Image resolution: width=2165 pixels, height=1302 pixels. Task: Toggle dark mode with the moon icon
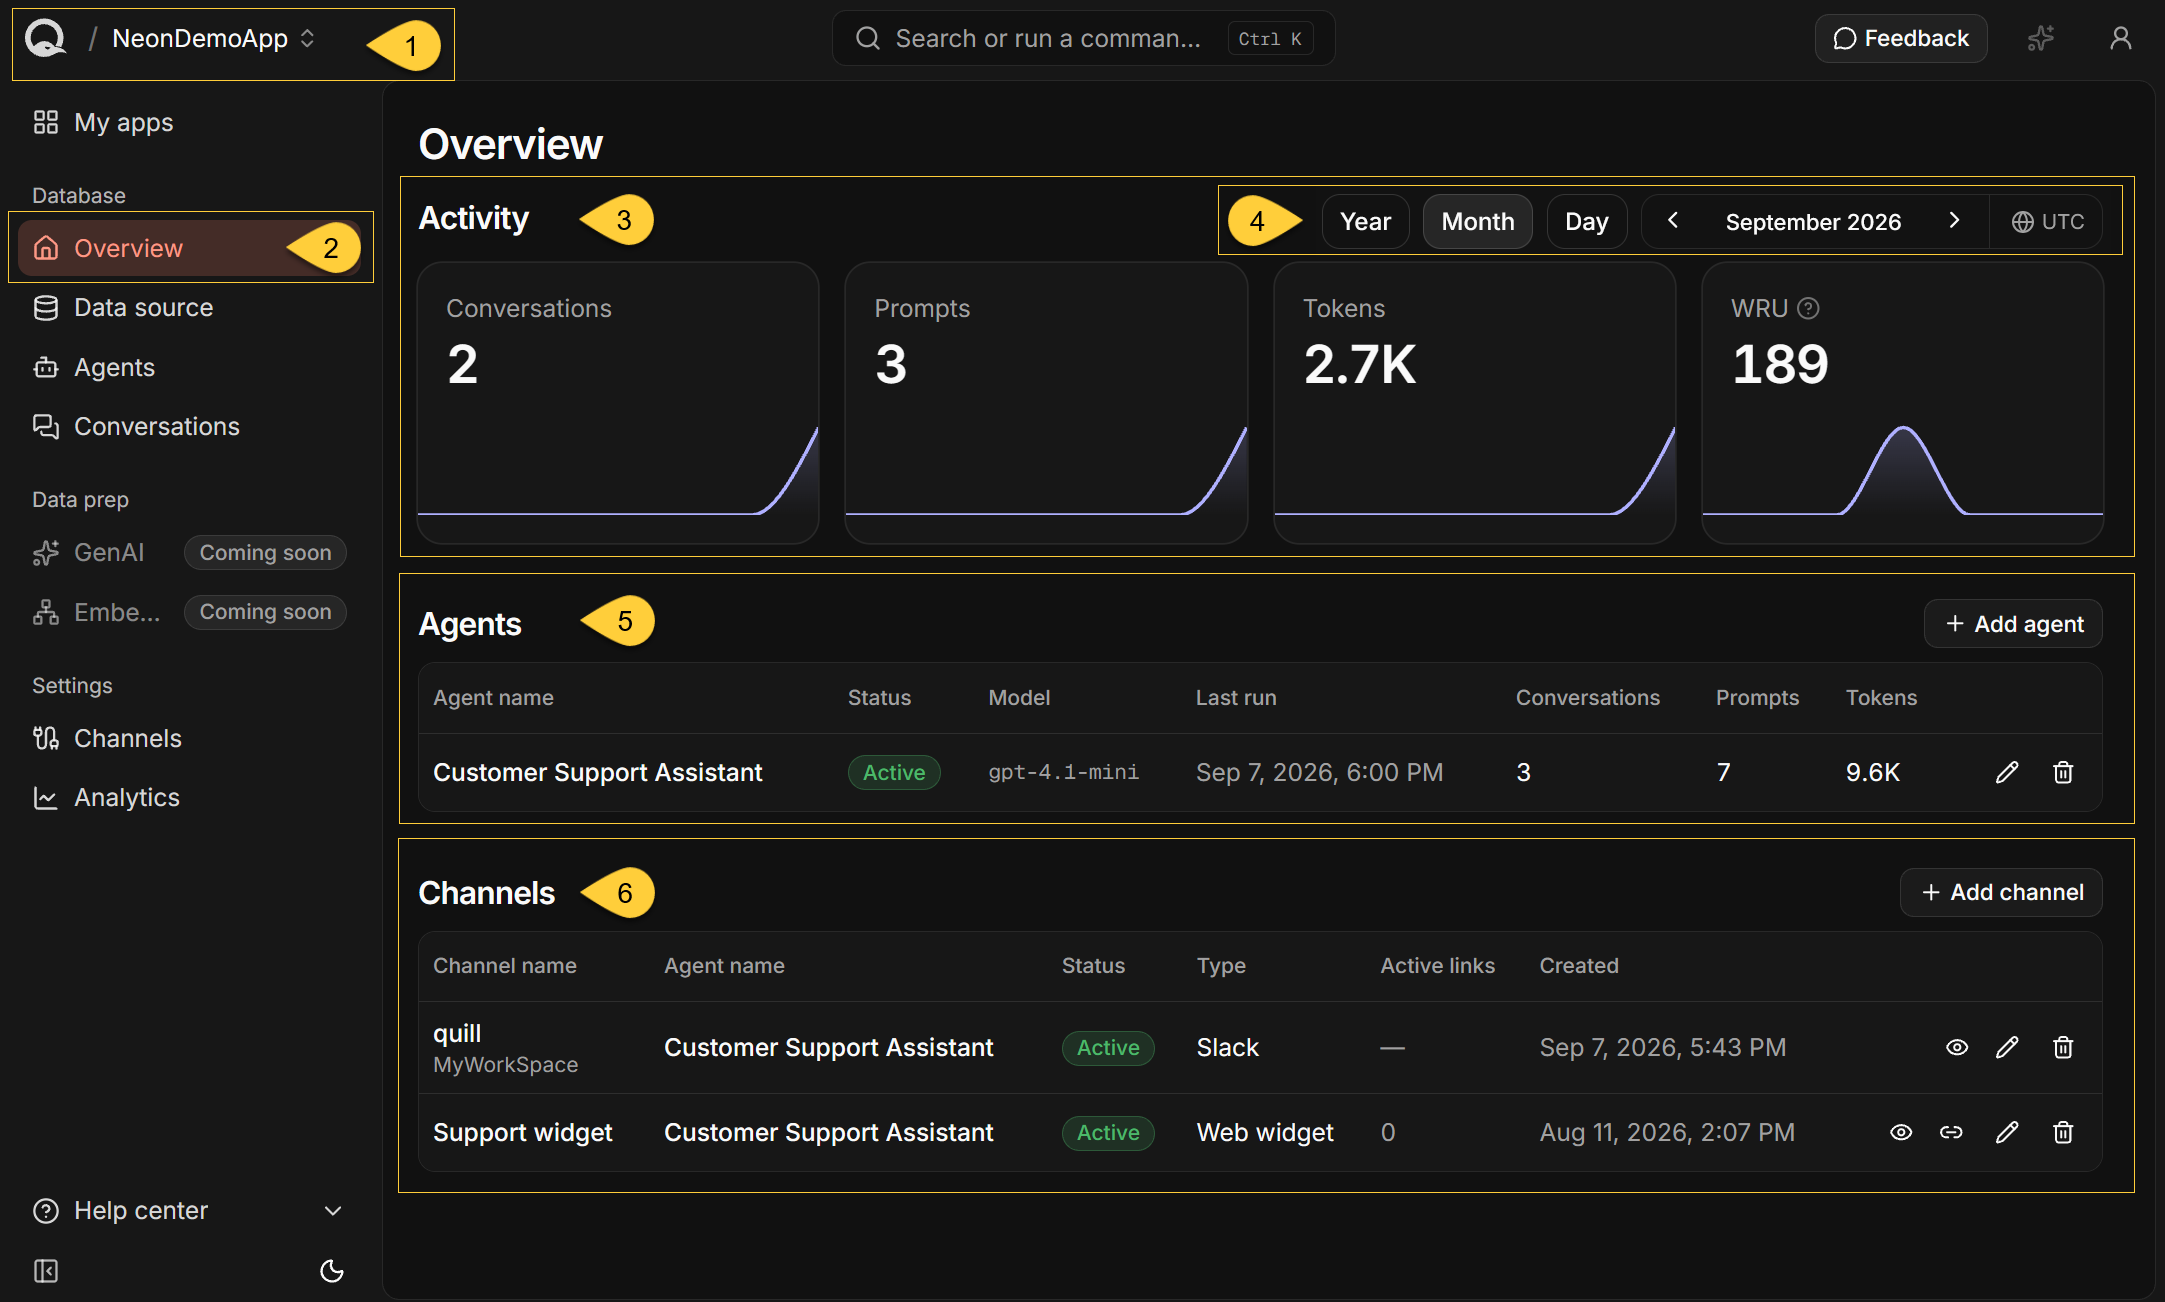pos(332,1271)
